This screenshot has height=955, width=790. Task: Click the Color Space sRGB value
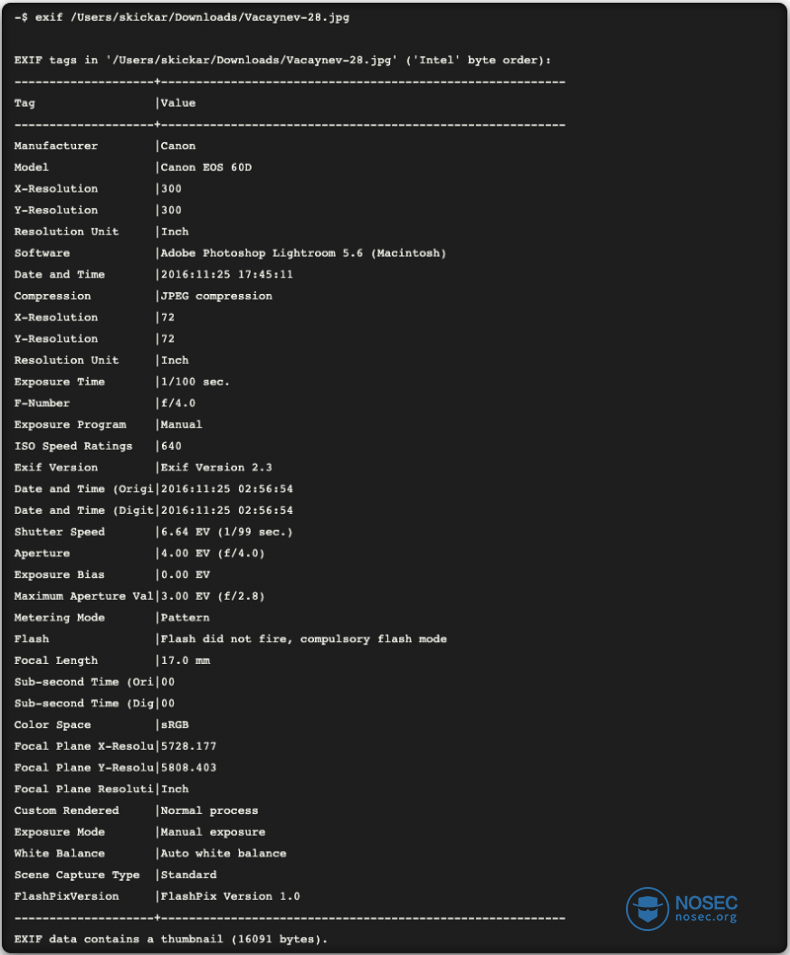click(174, 725)
